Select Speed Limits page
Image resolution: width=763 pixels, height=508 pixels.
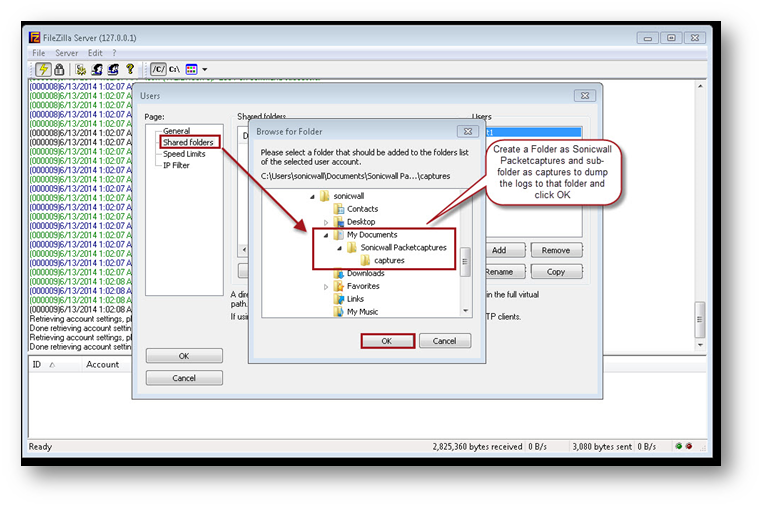pyautogui.click(x=184, y=154)
